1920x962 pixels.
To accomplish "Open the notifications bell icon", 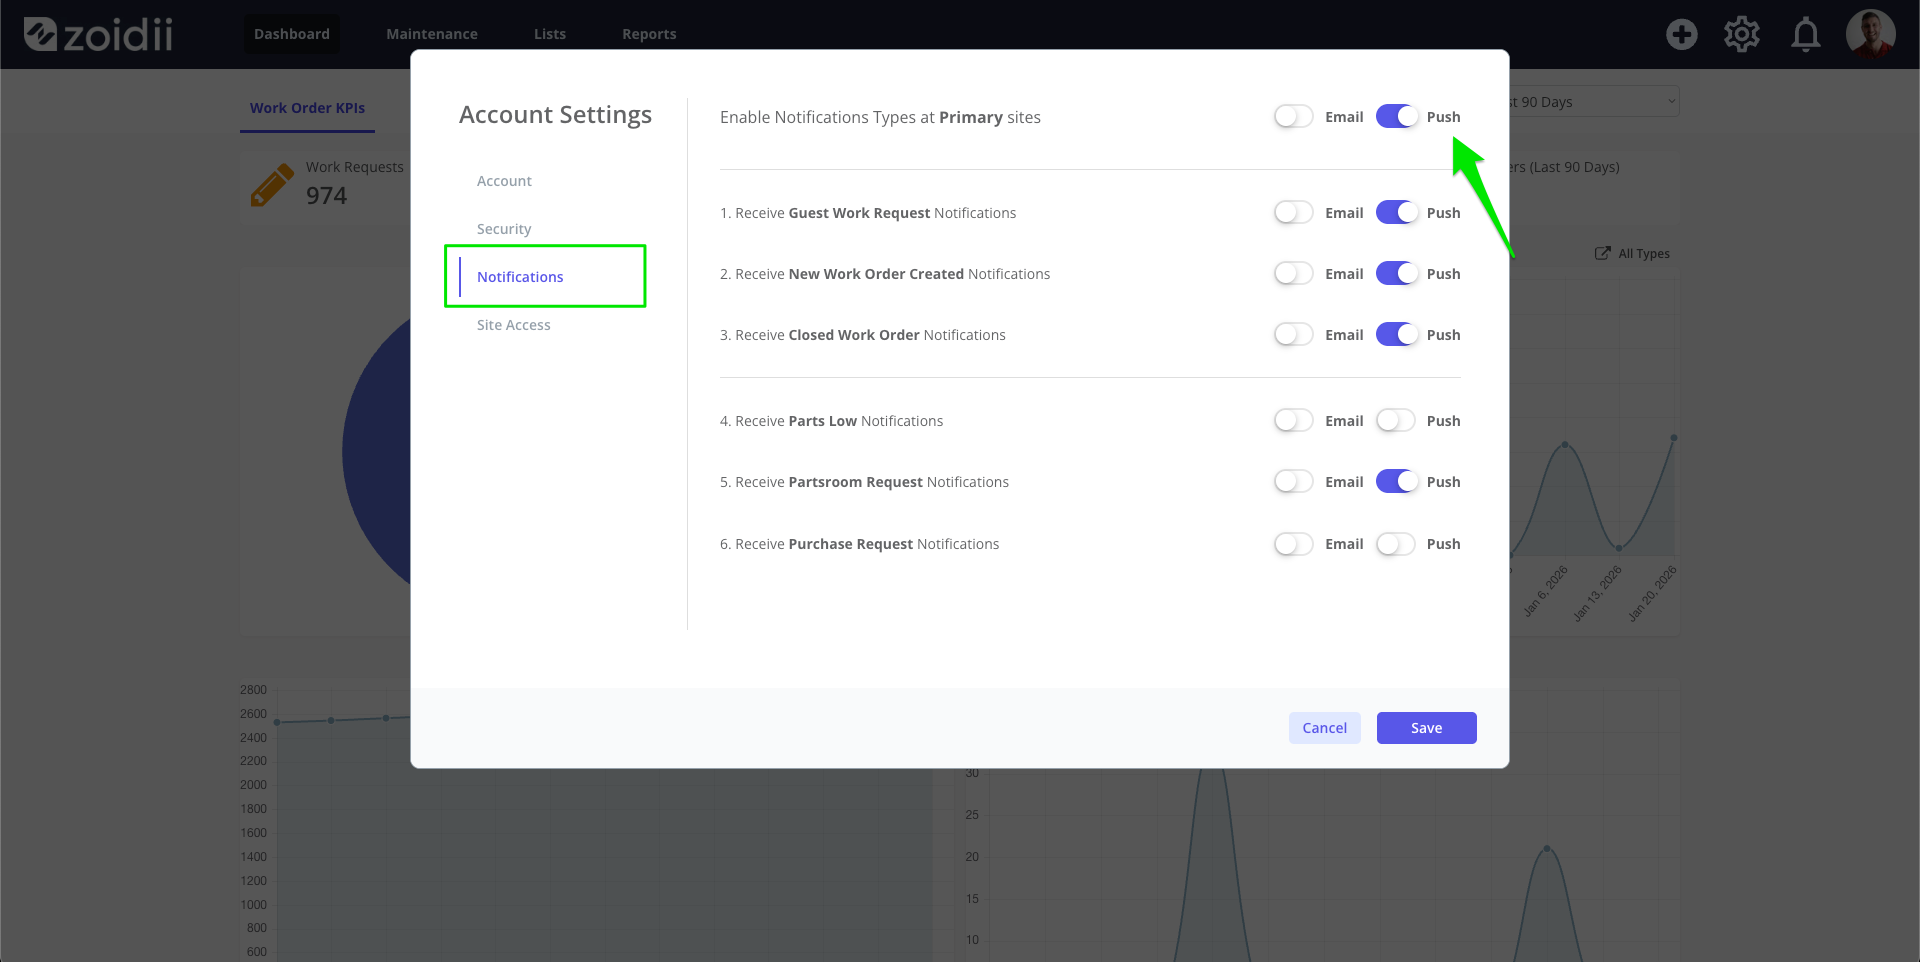I will (1805, 35).
